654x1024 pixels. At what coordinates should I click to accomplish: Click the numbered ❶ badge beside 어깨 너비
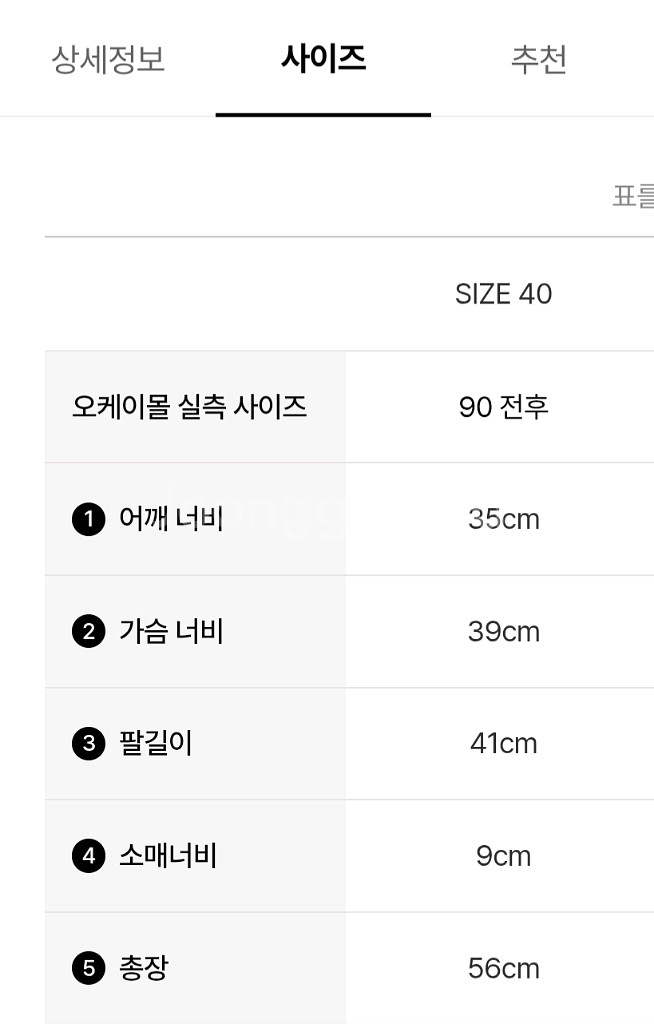[90, 520]
